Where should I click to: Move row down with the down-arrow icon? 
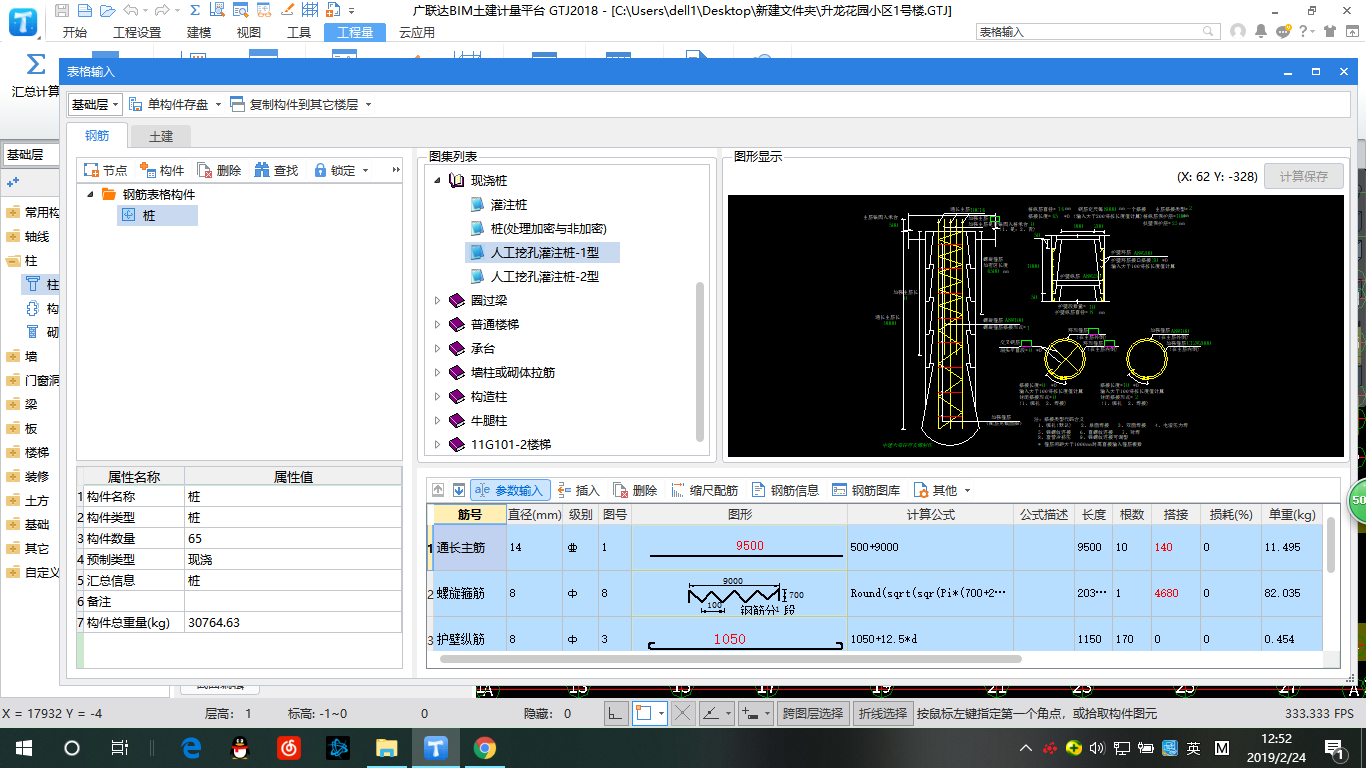(459, 490)
